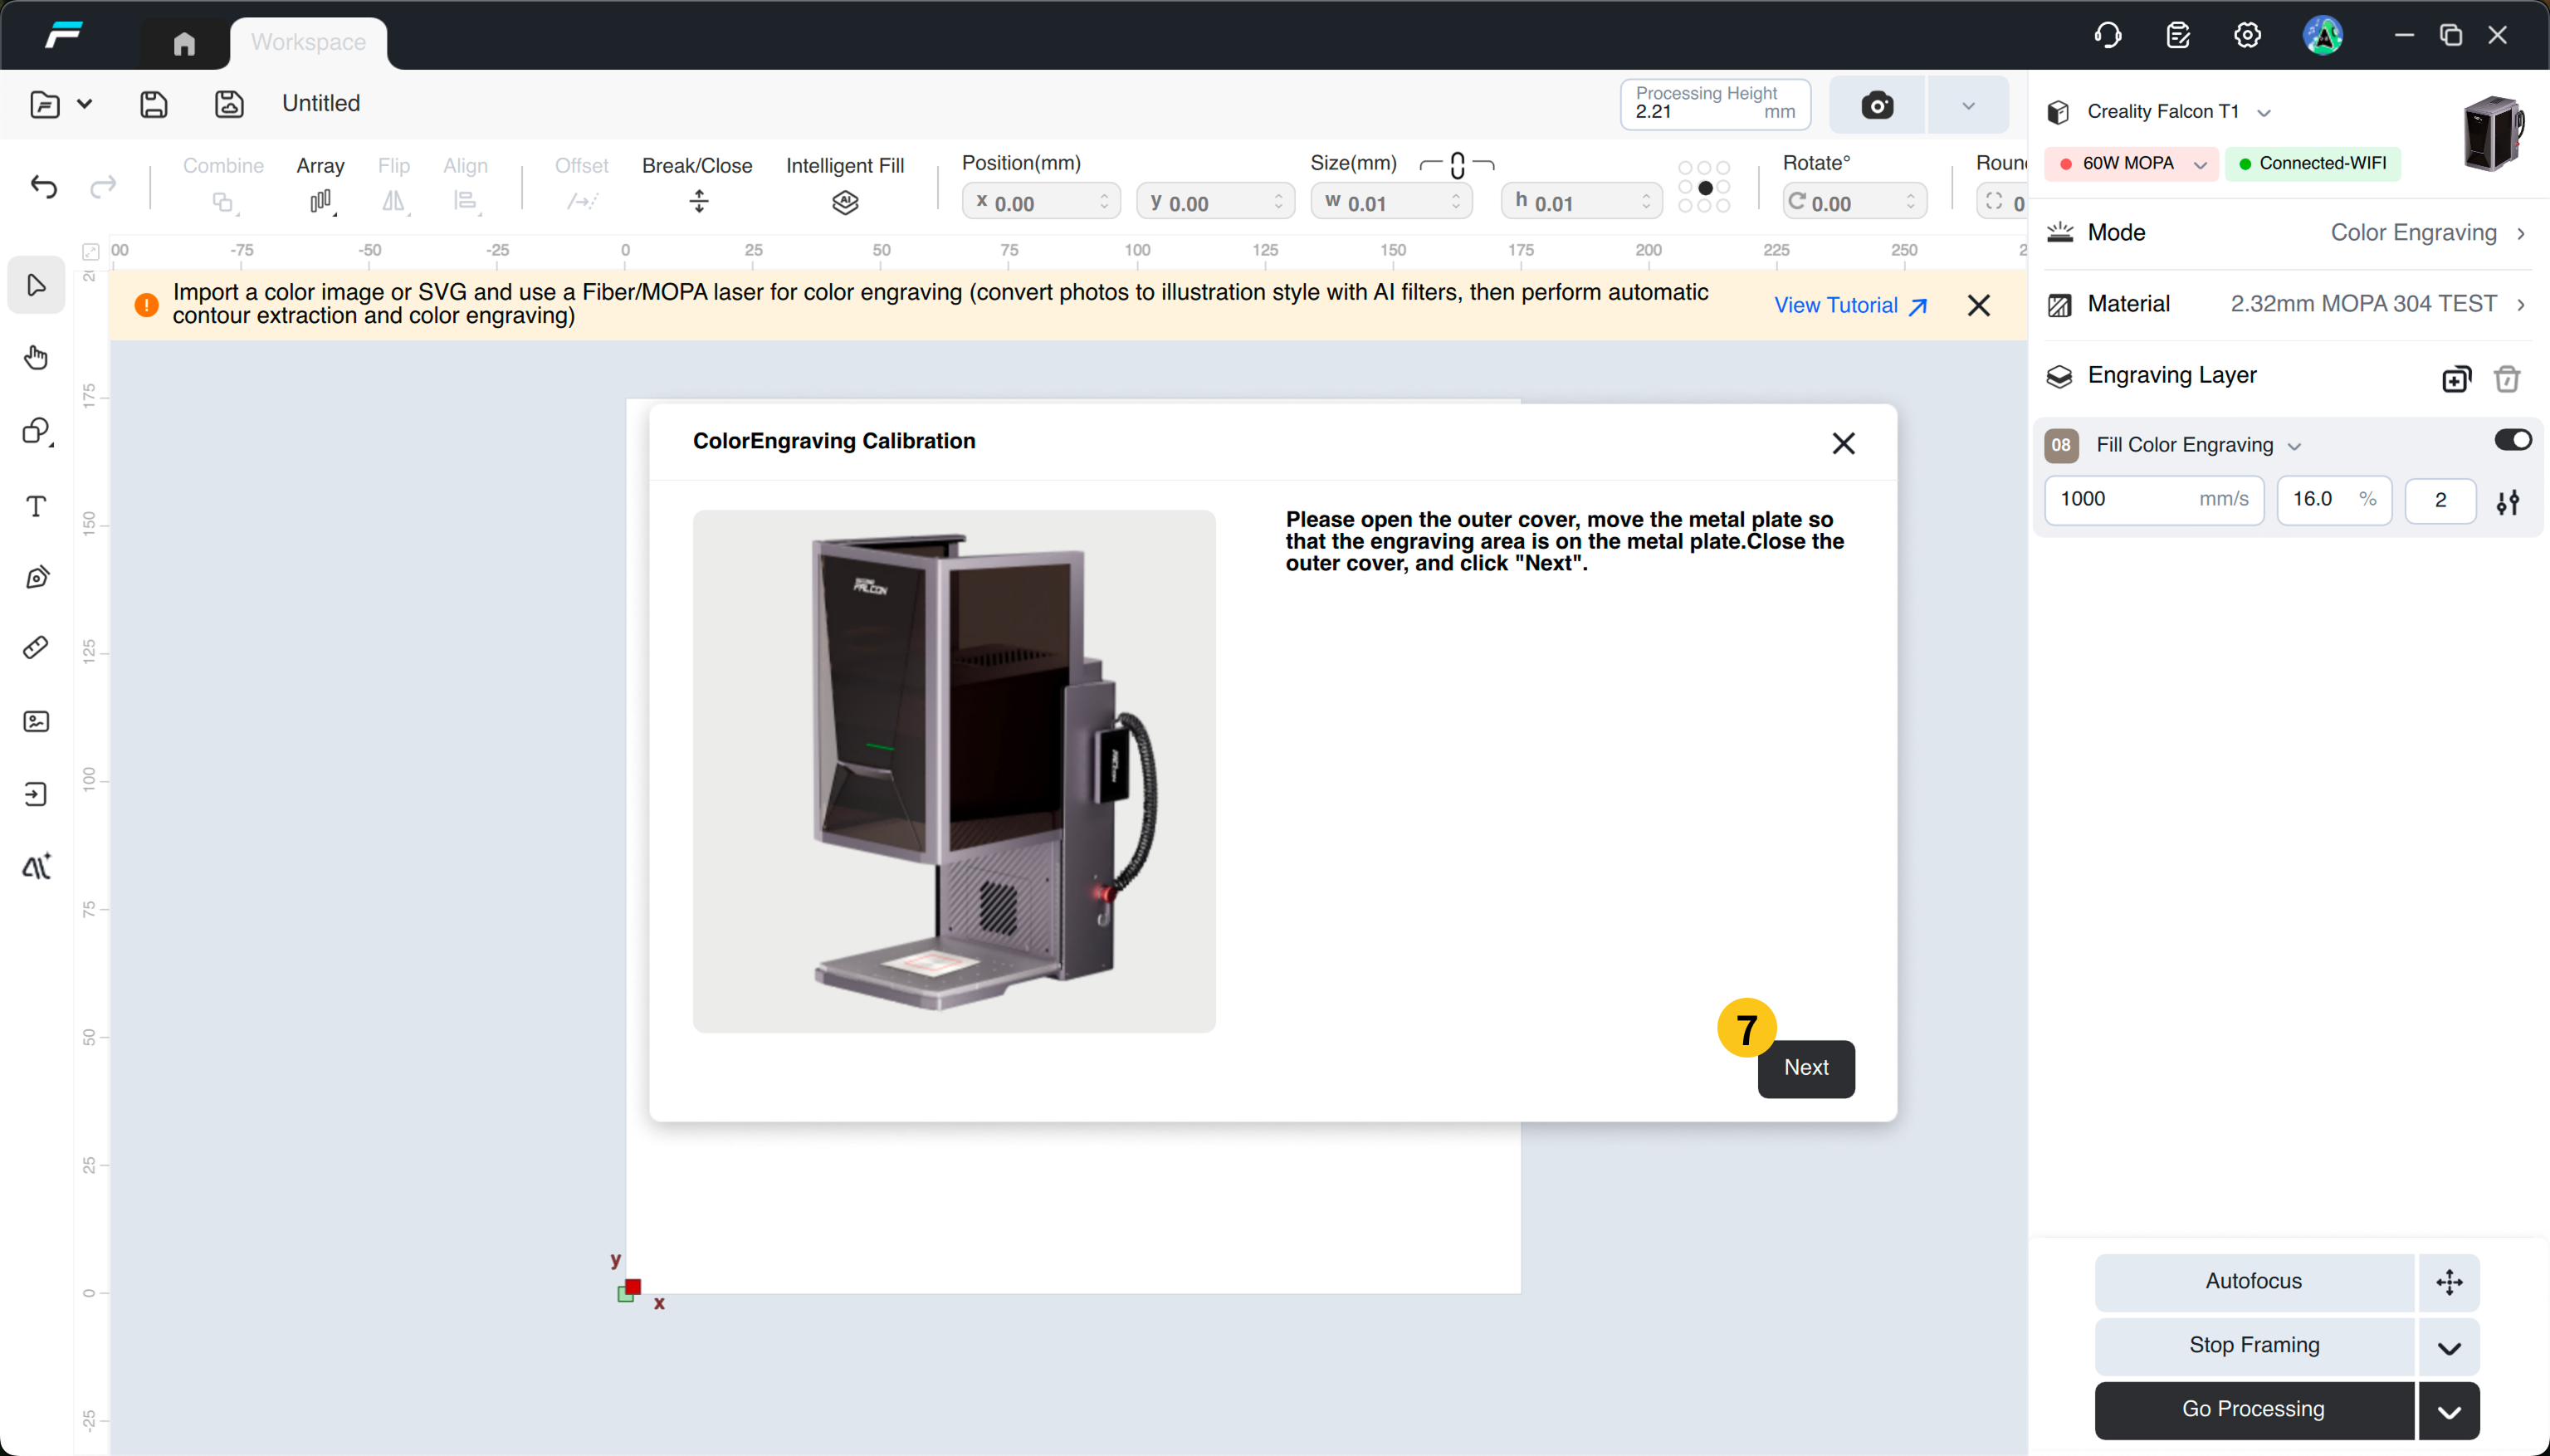Click the Y position input field
Screen dimensions: 2550x1456
(1215, 202)
